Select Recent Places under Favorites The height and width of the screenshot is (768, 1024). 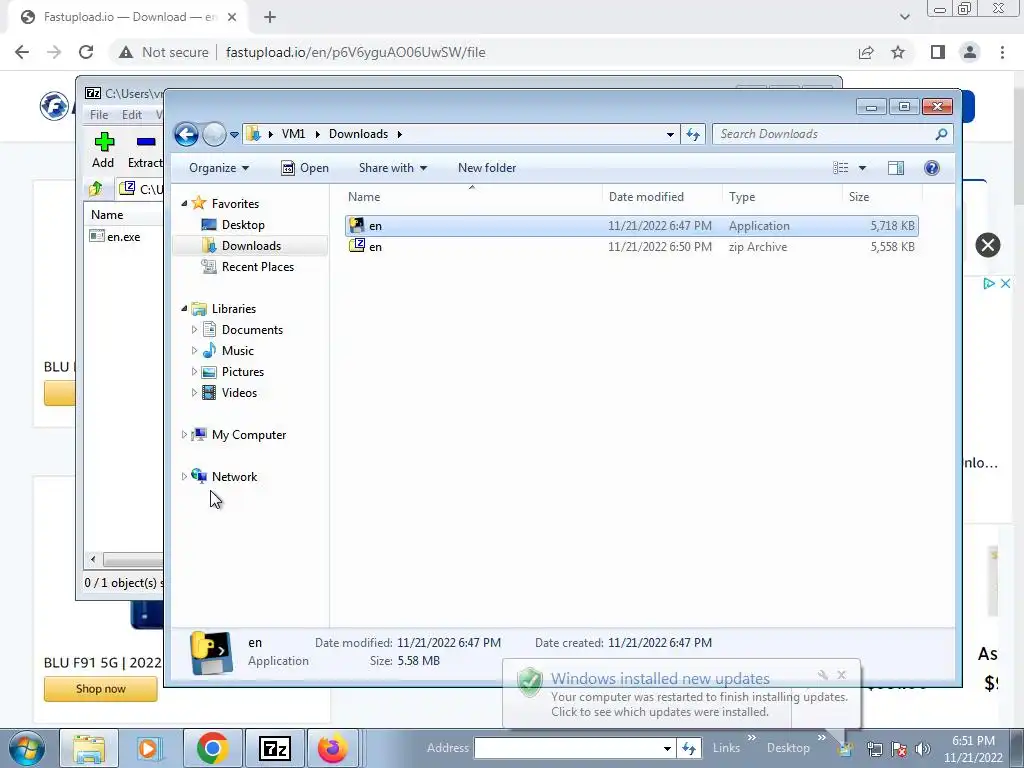point(258,266)
